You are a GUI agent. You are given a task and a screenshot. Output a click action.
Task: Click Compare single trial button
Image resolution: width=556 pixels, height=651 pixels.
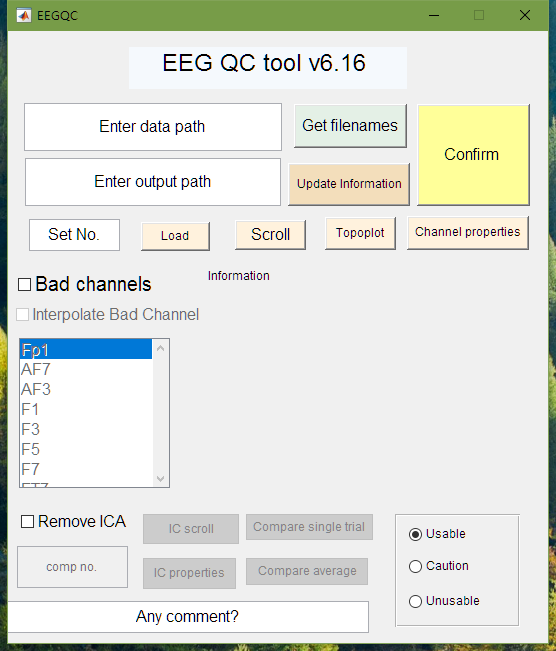tap(309, 527)
